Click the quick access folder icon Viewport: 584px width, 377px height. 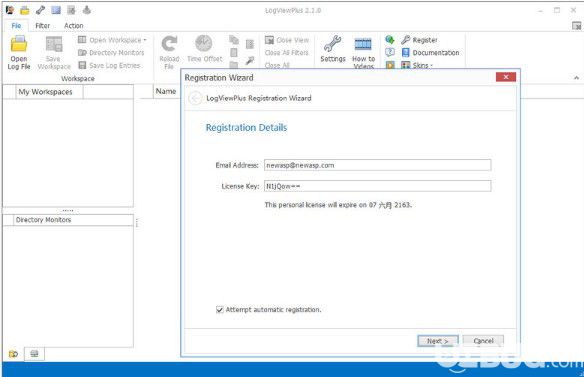pyautogui.click(x=25, y=10)
